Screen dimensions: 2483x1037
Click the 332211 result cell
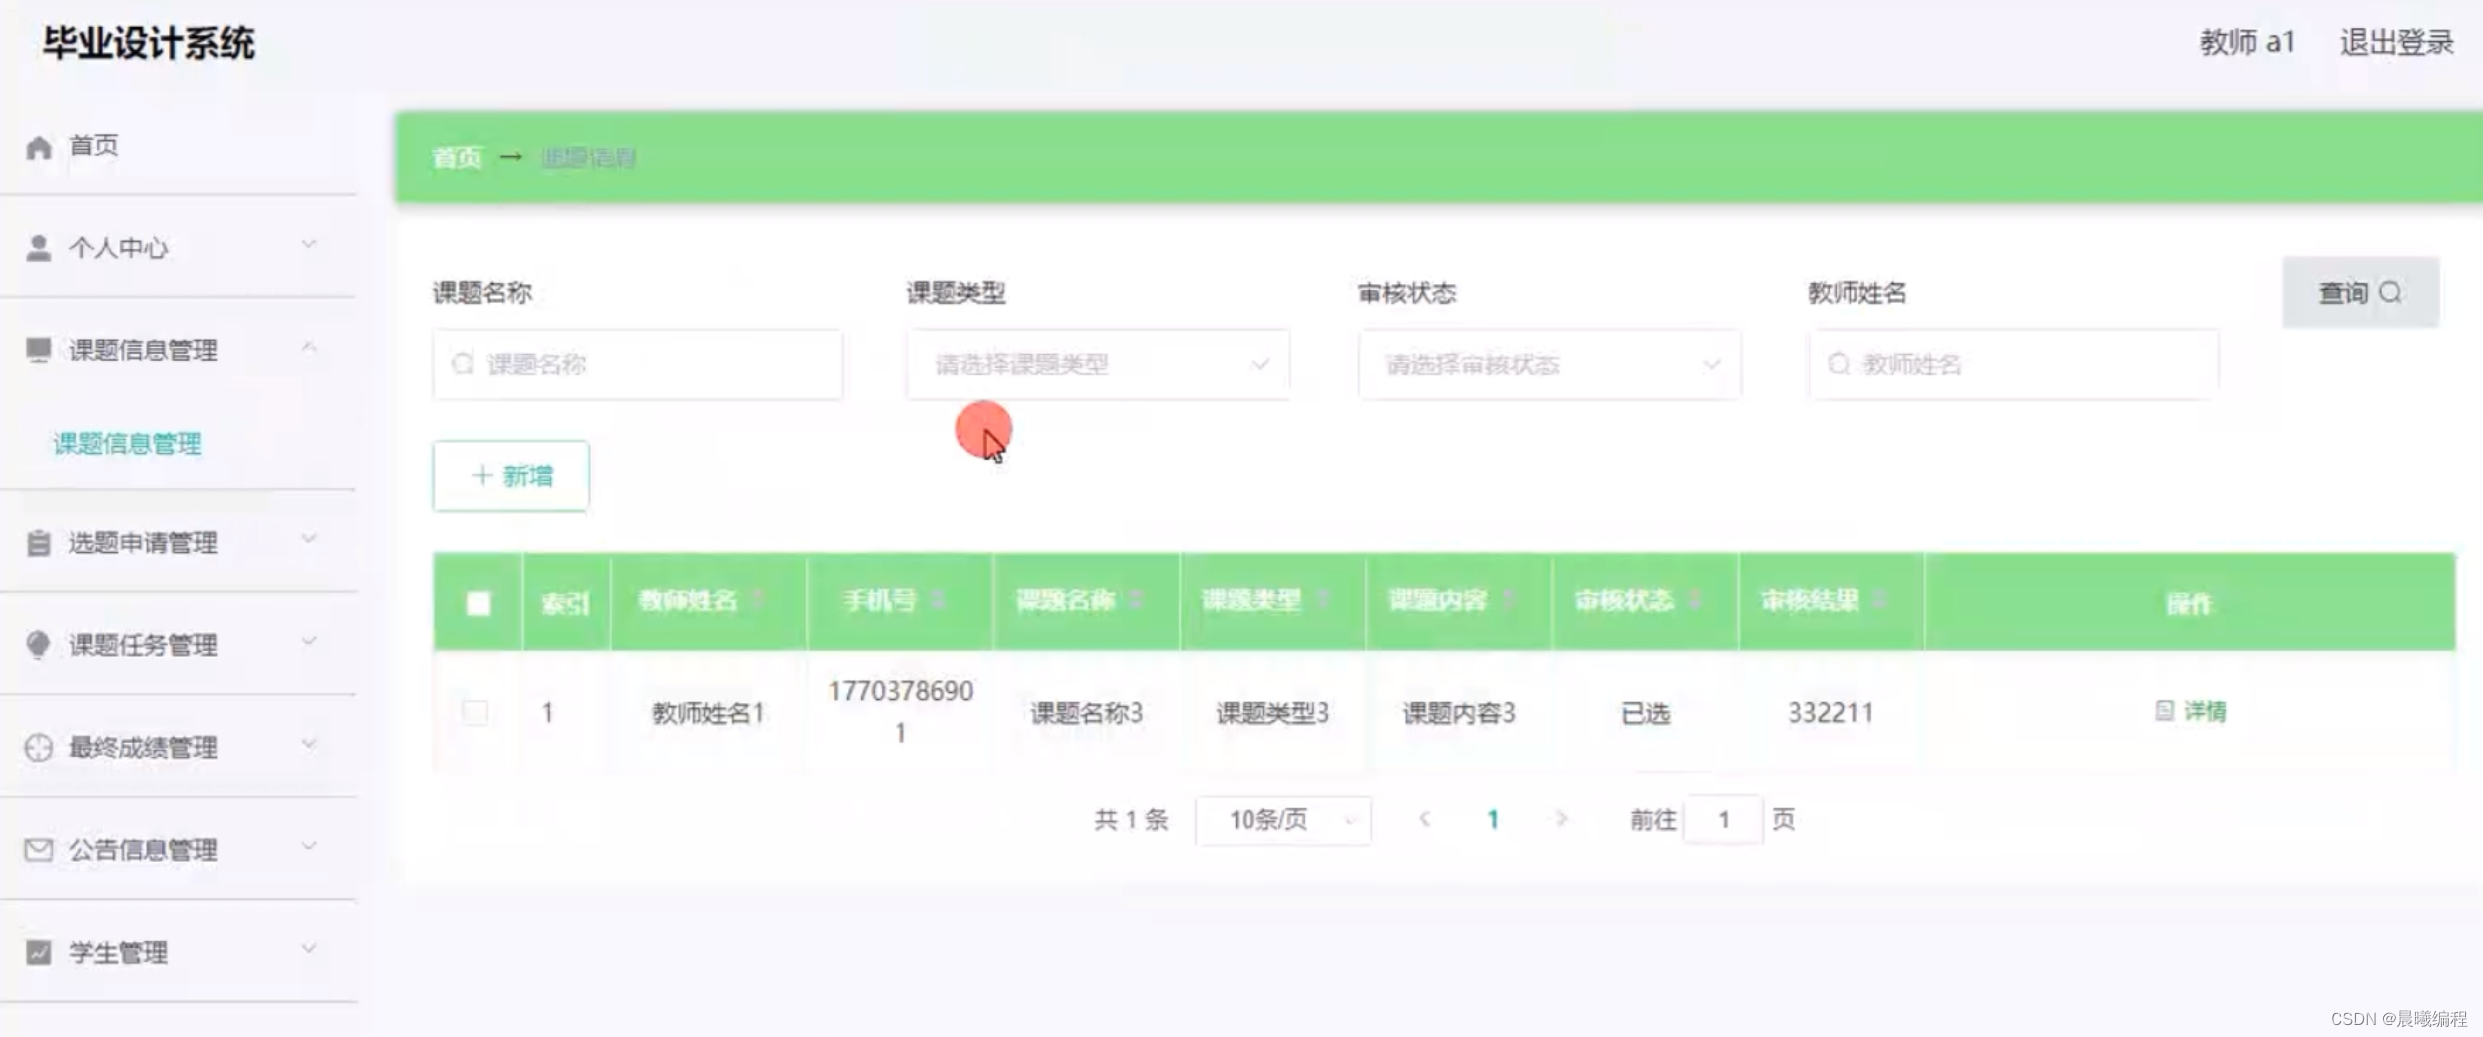1830,713
